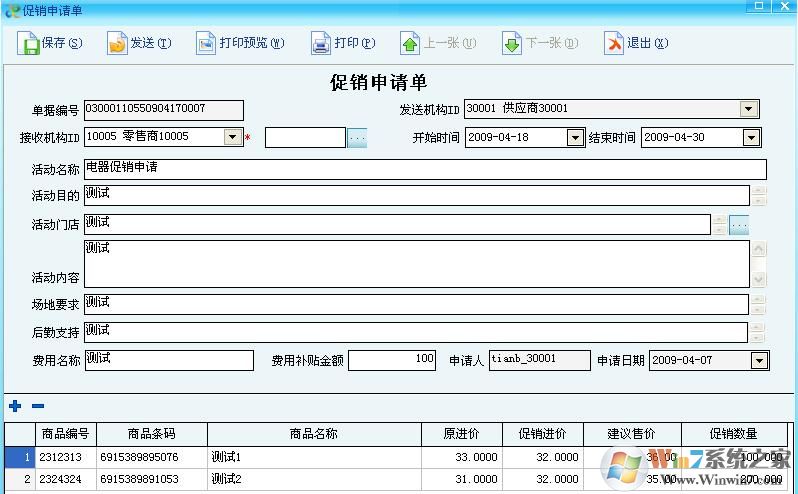Open the 申请日期 date dropdown
This screenshot has height=494, width=798.
[x=759, y=360]
